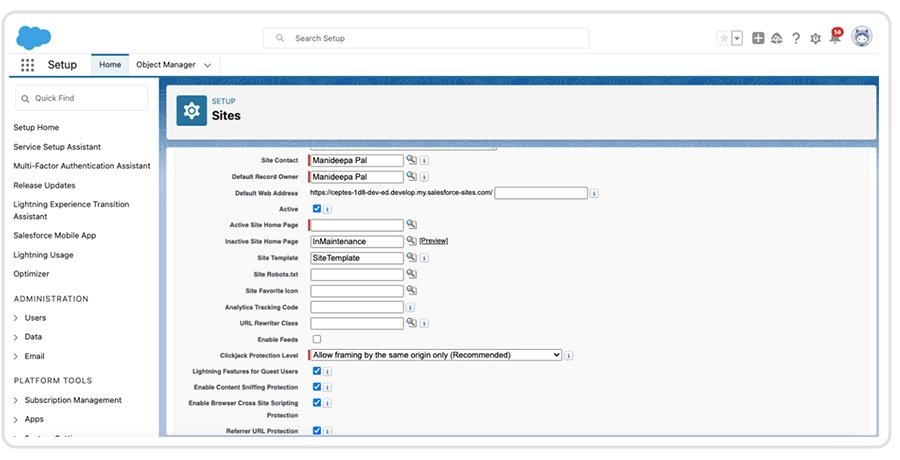Screen dimensions: 900x460
Task: Enable the Enable Feeds checkbox
Action: click(317, 339)
